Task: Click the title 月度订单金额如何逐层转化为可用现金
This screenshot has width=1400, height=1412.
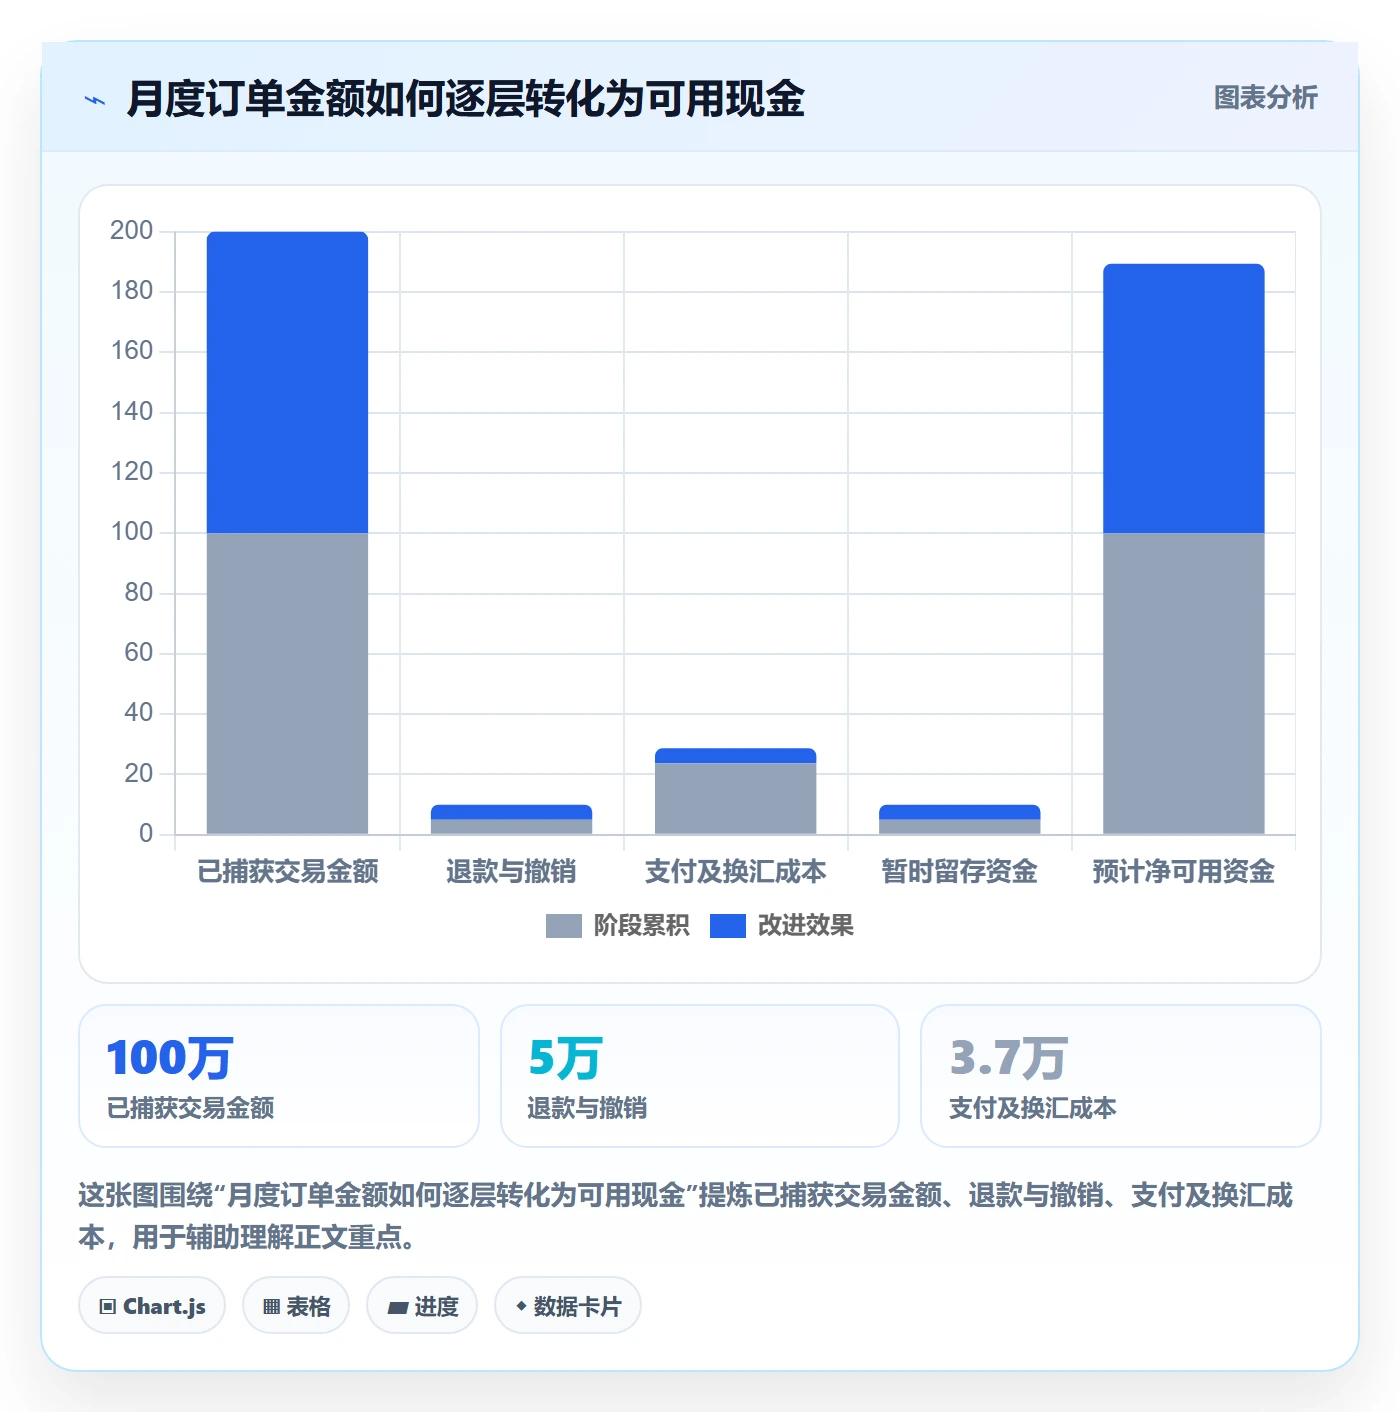Action: click(466, 99)
